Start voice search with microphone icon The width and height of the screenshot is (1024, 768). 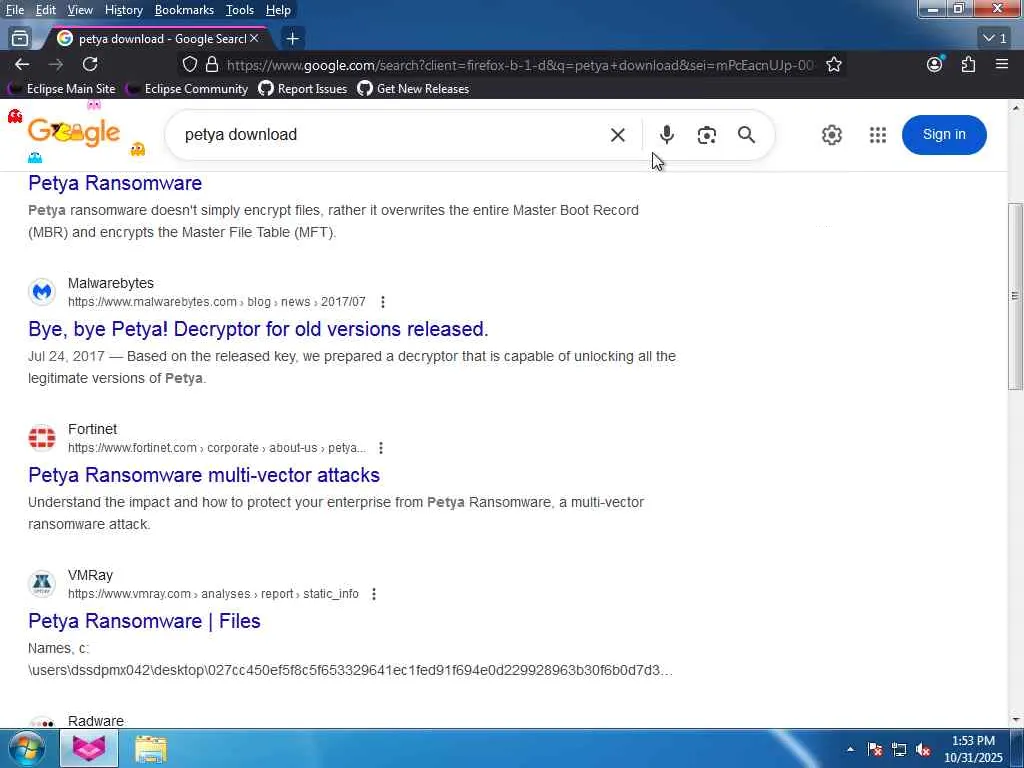click(666, 135)
